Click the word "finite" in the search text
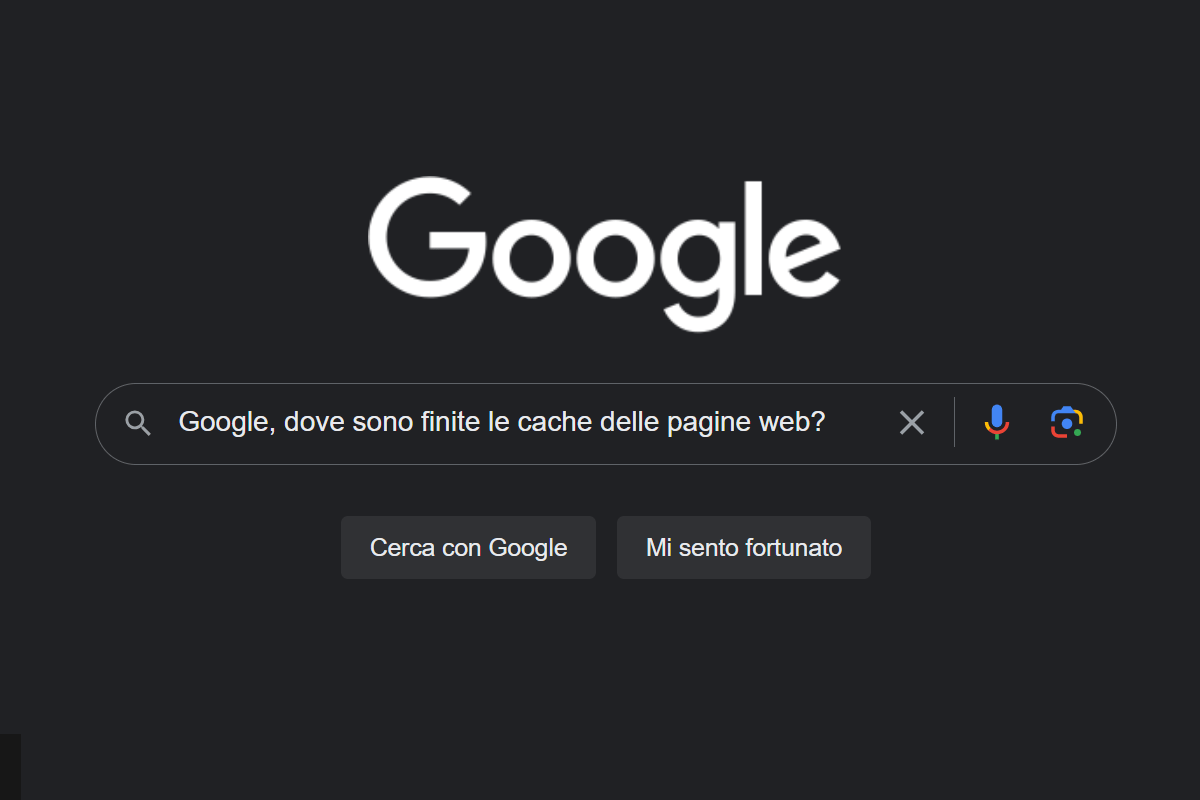The width and height of the screenshot is (1200, 800). 449,423
